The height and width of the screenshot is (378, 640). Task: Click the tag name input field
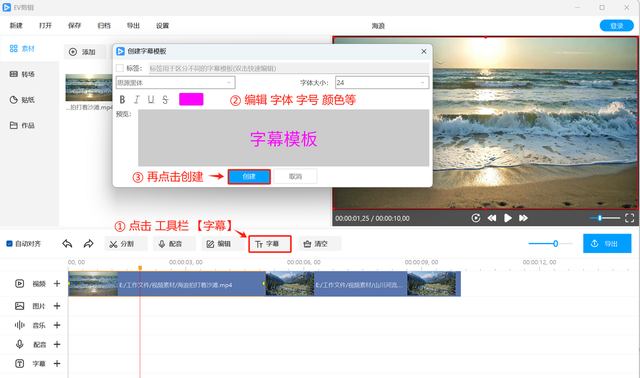289,68
